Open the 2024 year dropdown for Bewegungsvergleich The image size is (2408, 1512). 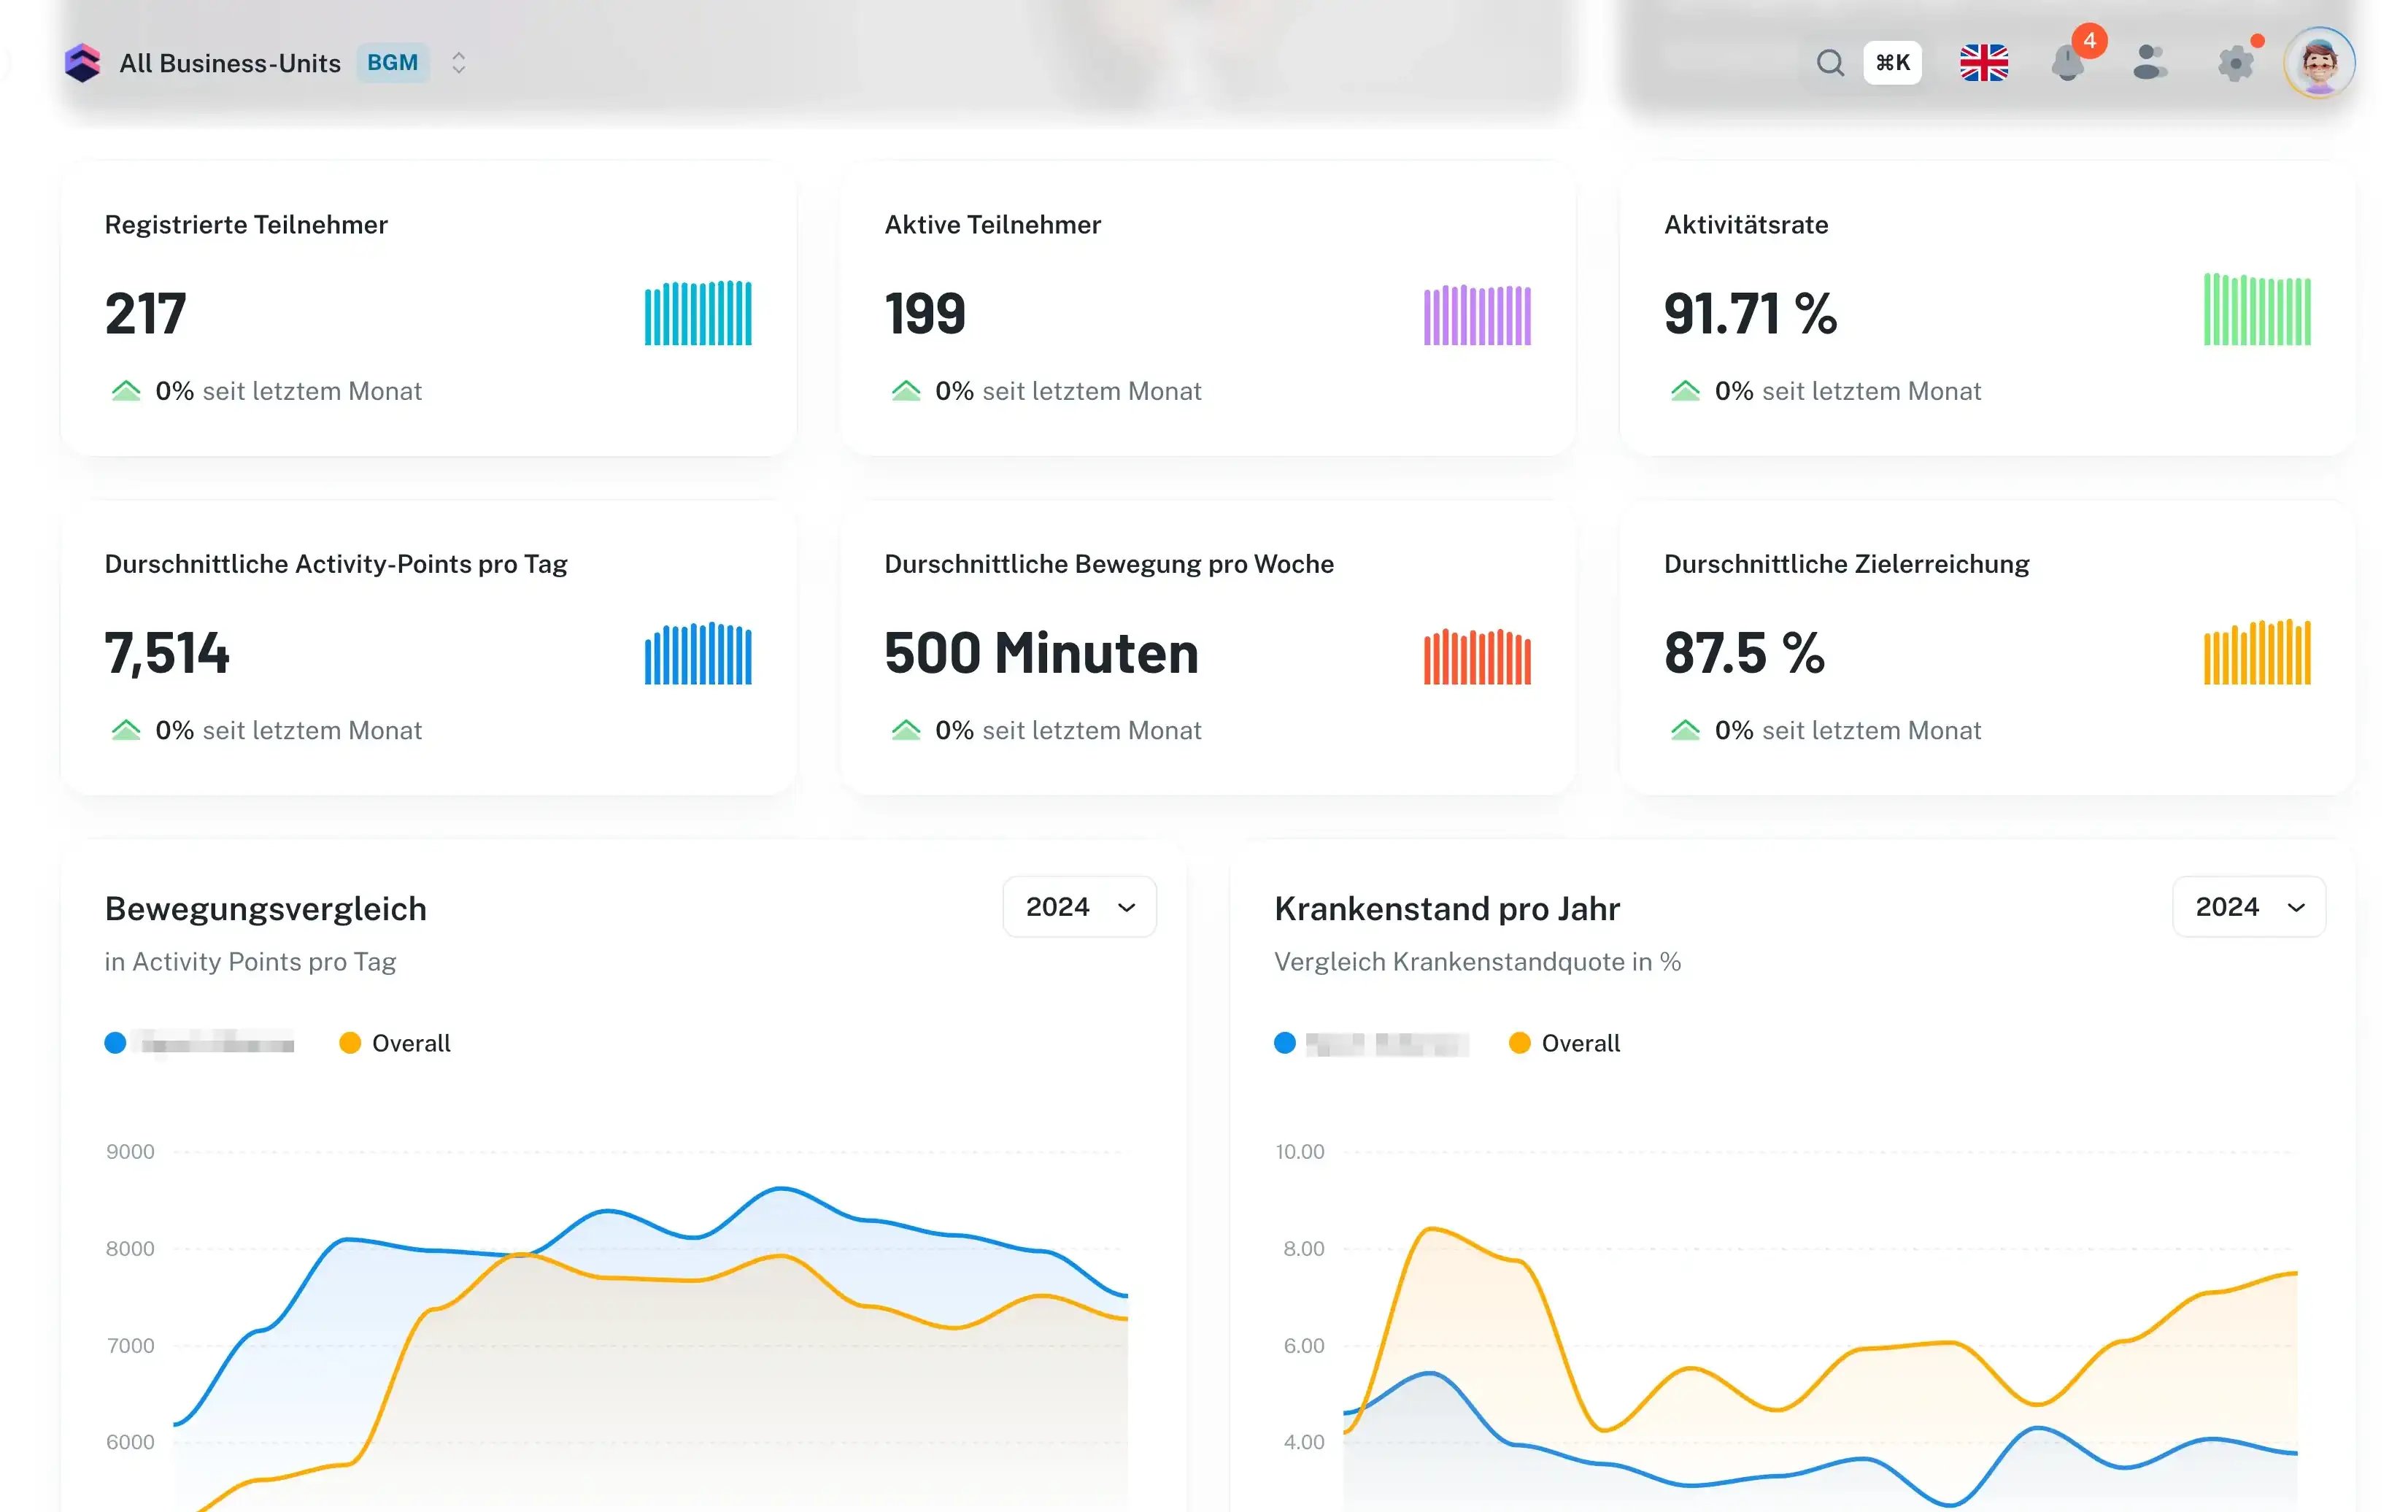coord(1079,907)
